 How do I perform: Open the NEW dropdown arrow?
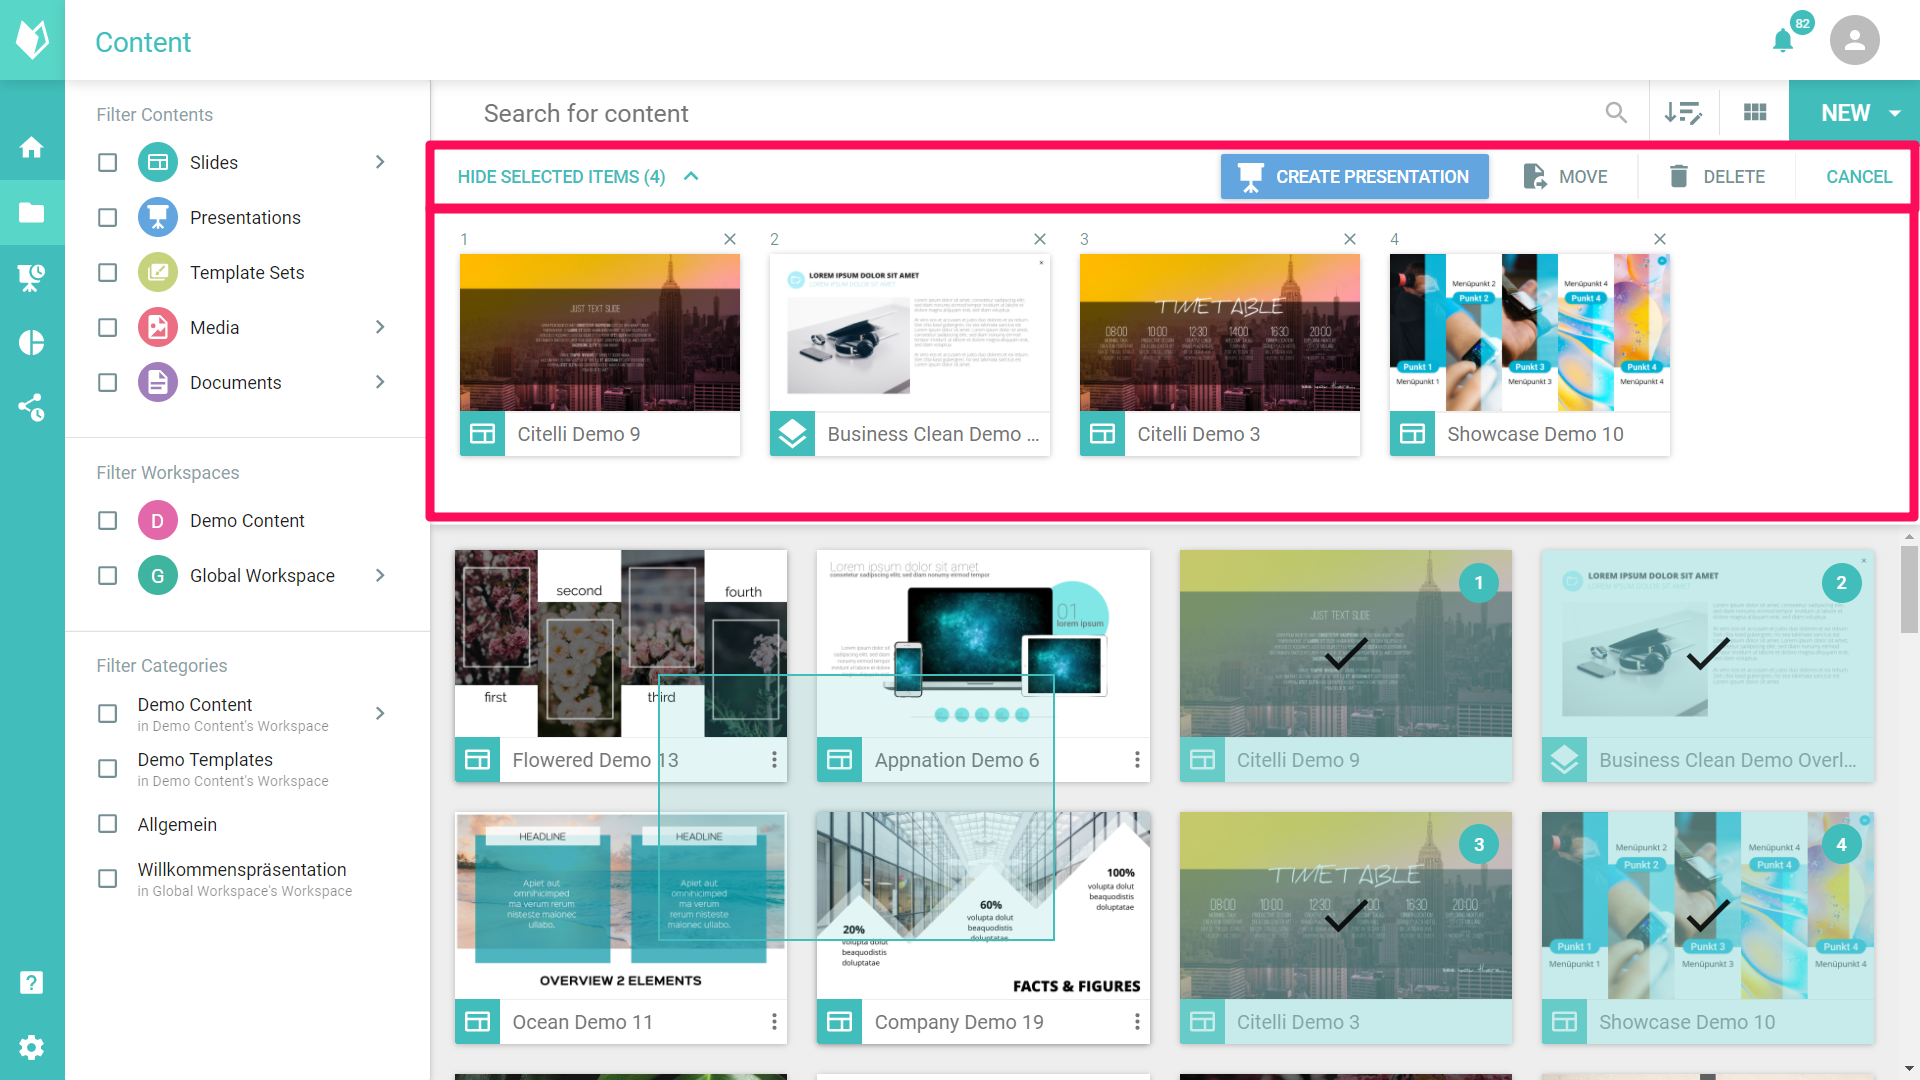pyautogui.click(x=1895, y=113)
